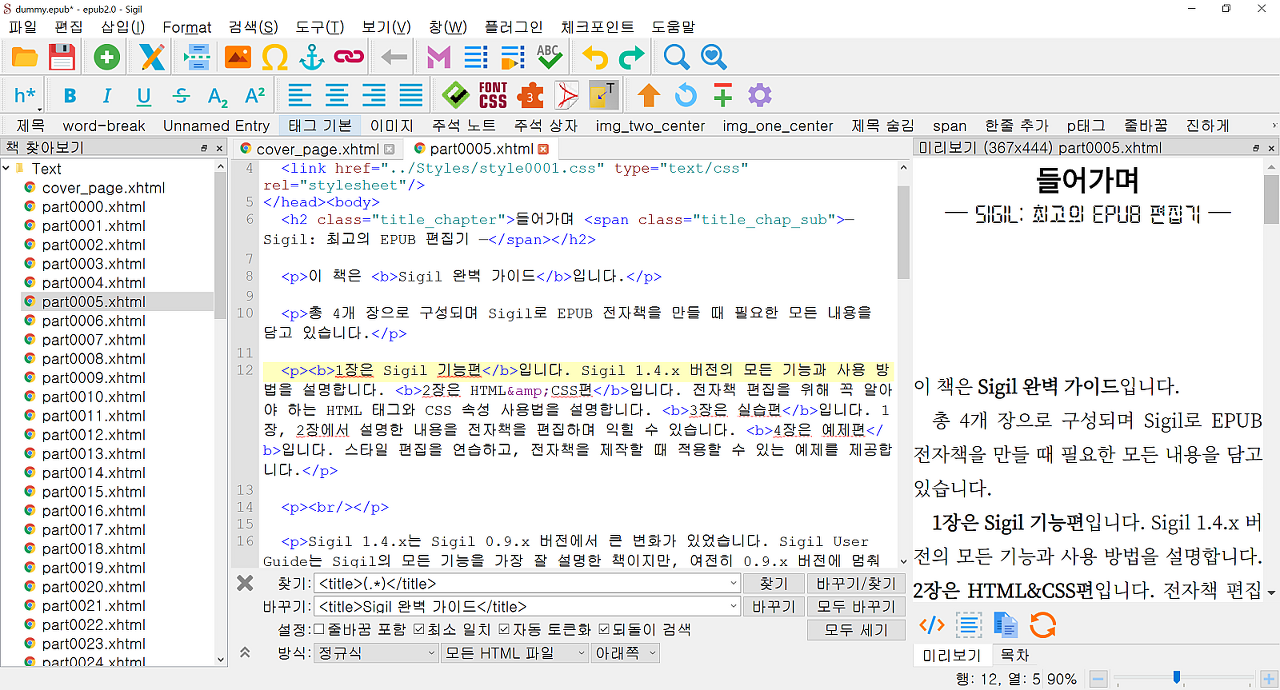The height and width of the screenshot is (690, 1280).
Task: Click the split-at-cursor toolbar icon
Action: 197,57
